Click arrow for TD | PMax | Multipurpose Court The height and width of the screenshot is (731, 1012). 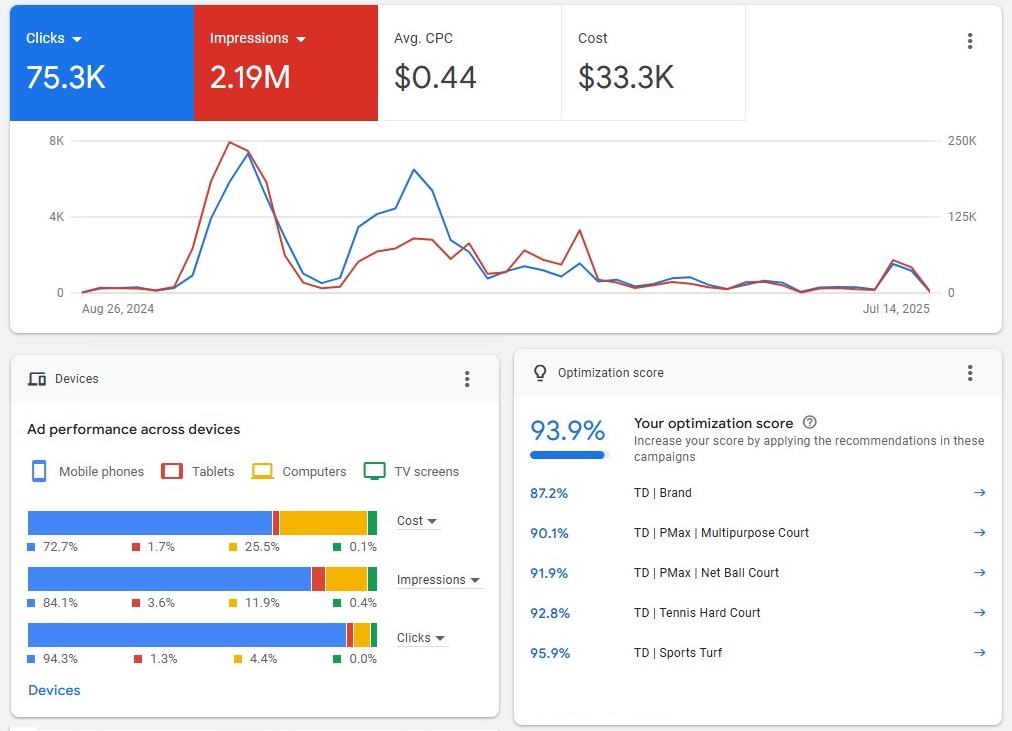coord(979,533)
